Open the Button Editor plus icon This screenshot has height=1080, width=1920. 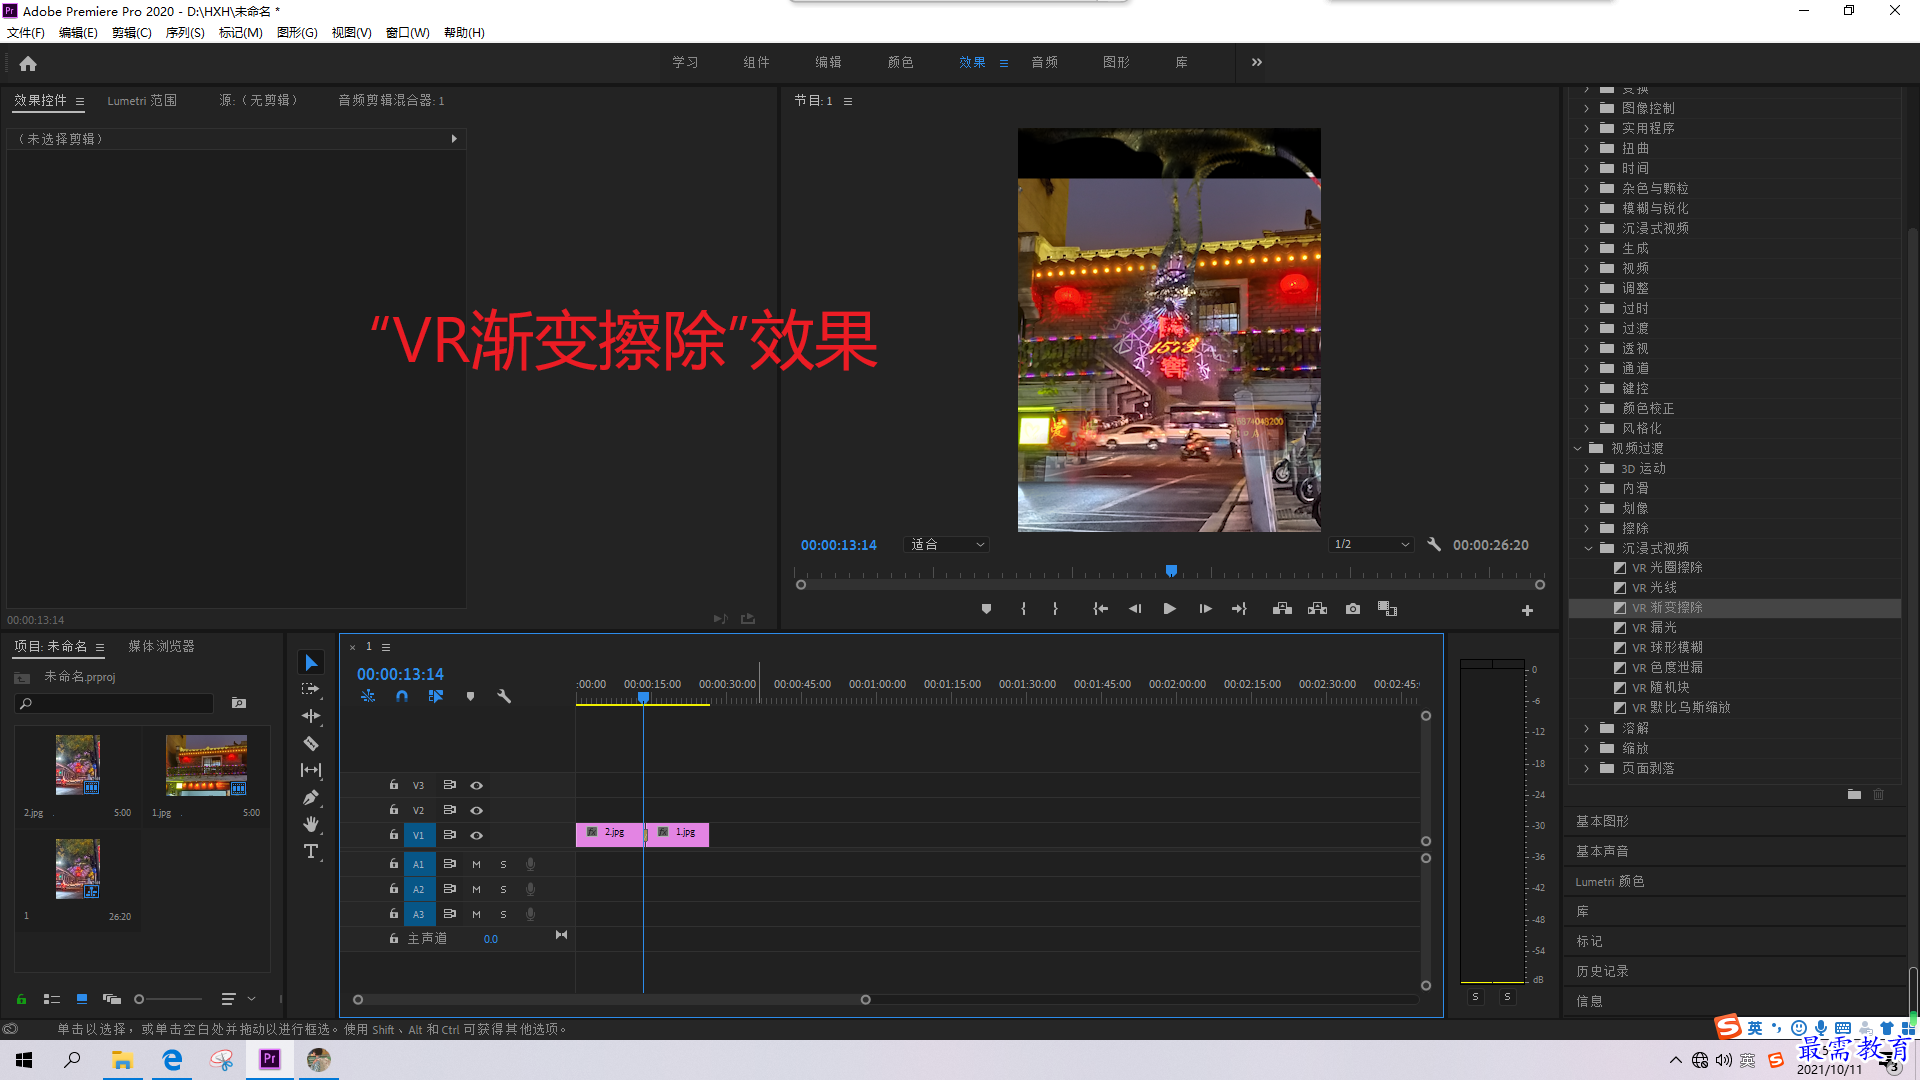(x=1527, y=610)
